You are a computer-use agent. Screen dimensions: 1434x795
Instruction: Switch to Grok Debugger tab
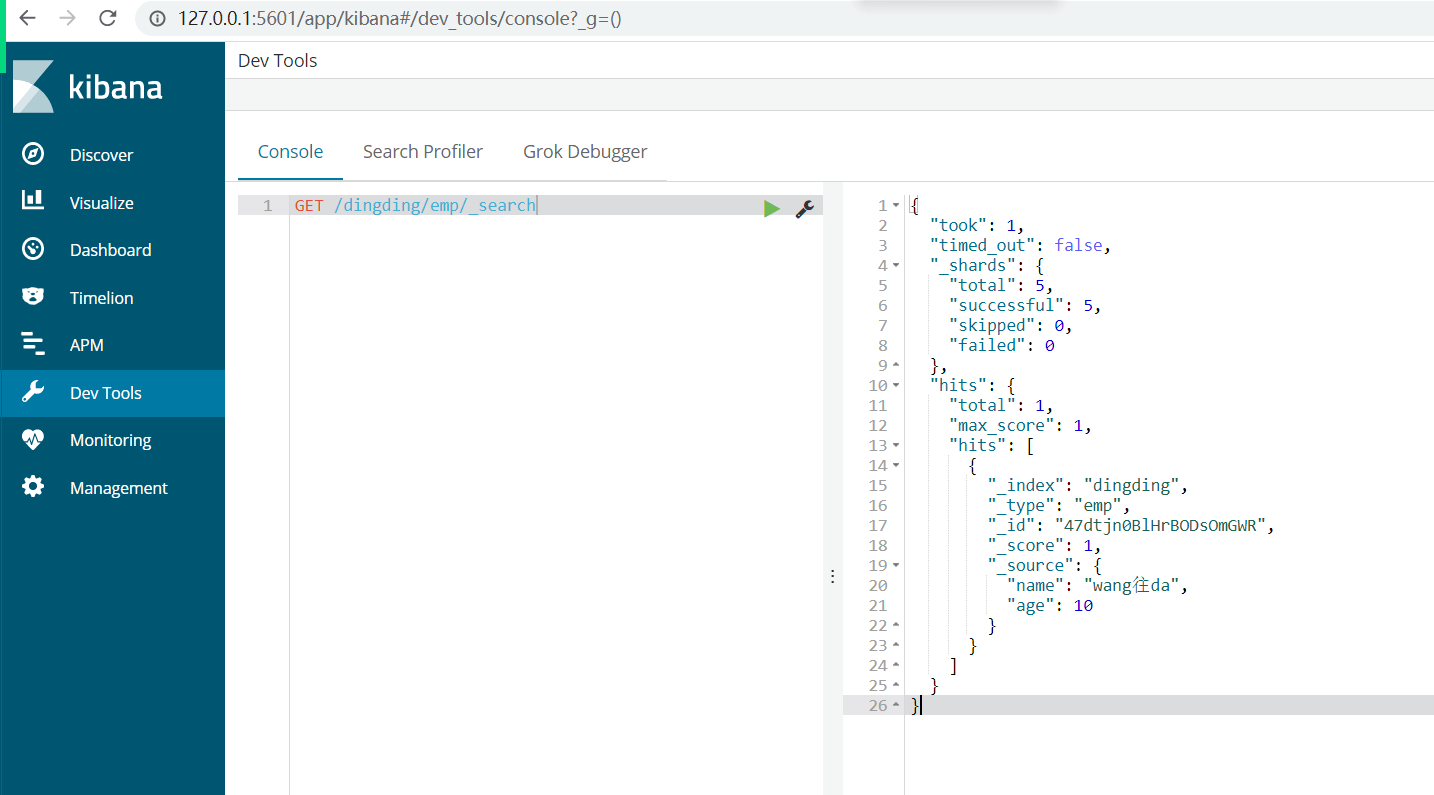click(585, 152)
